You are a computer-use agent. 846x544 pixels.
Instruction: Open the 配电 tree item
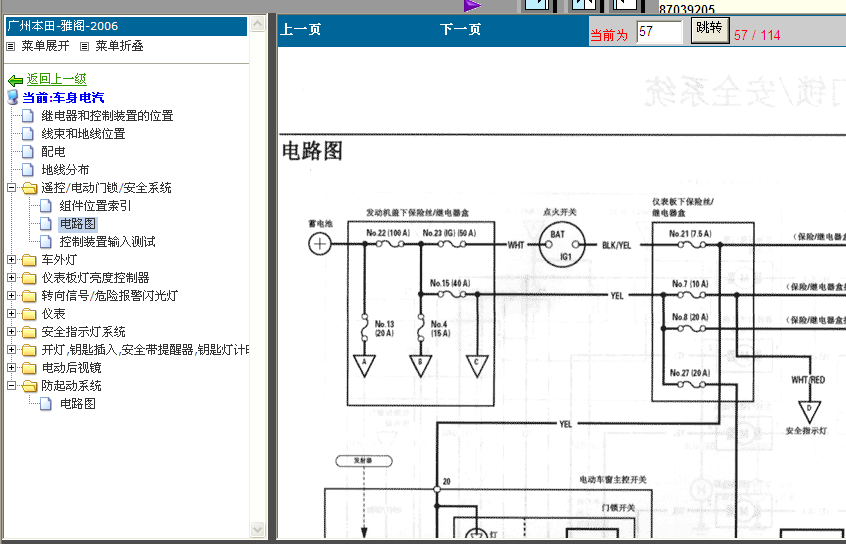point(53,152)
